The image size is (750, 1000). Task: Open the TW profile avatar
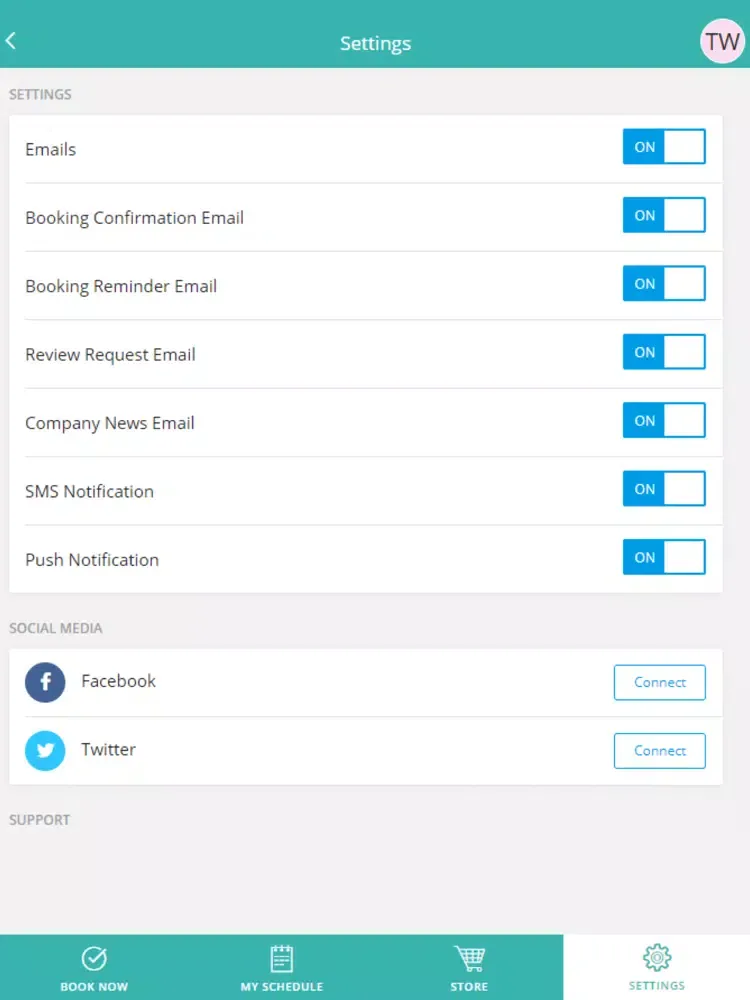tap(723, 41)
